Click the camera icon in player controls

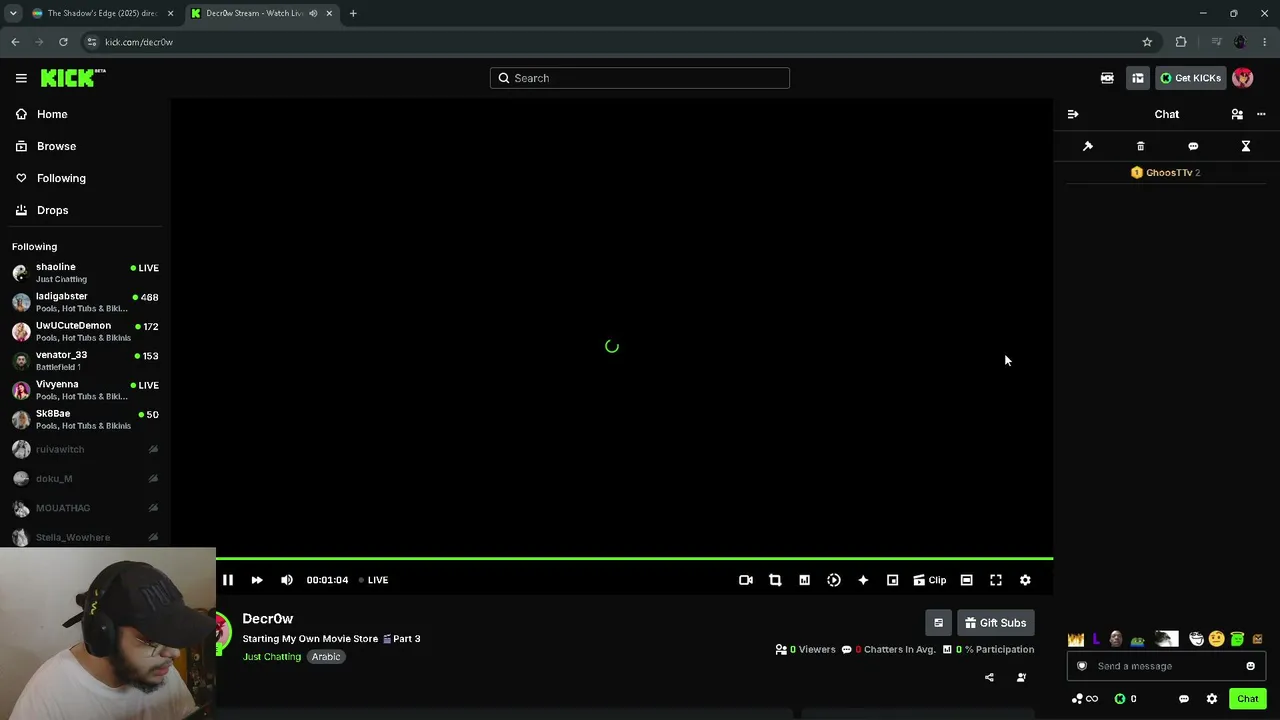(x=746, y=580)
